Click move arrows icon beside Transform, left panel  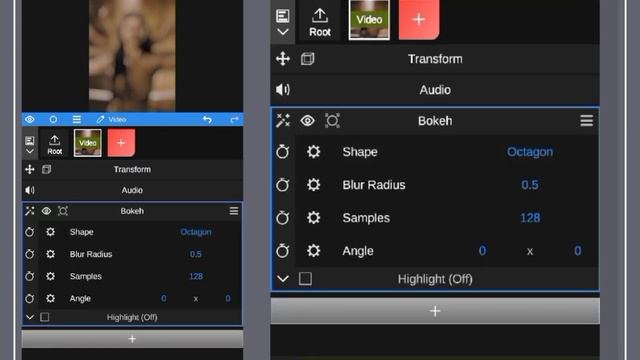click(x=30, y=169)
